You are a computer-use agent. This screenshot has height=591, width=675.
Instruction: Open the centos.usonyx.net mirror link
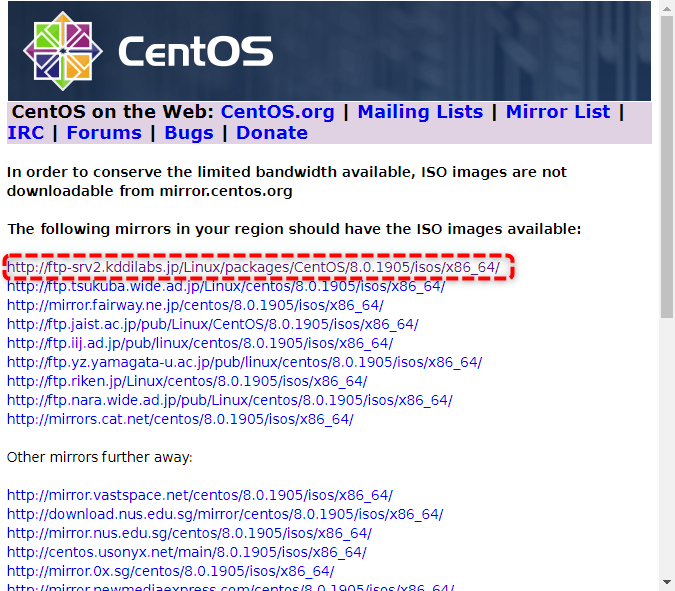click(x=186, y=552)
